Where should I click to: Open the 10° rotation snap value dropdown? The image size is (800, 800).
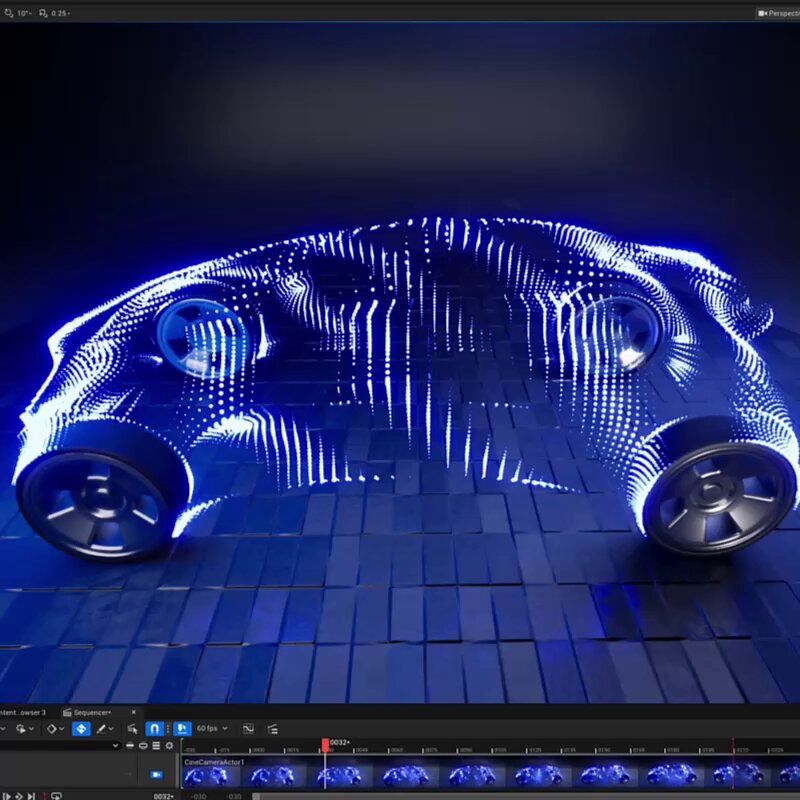(24, 13)
